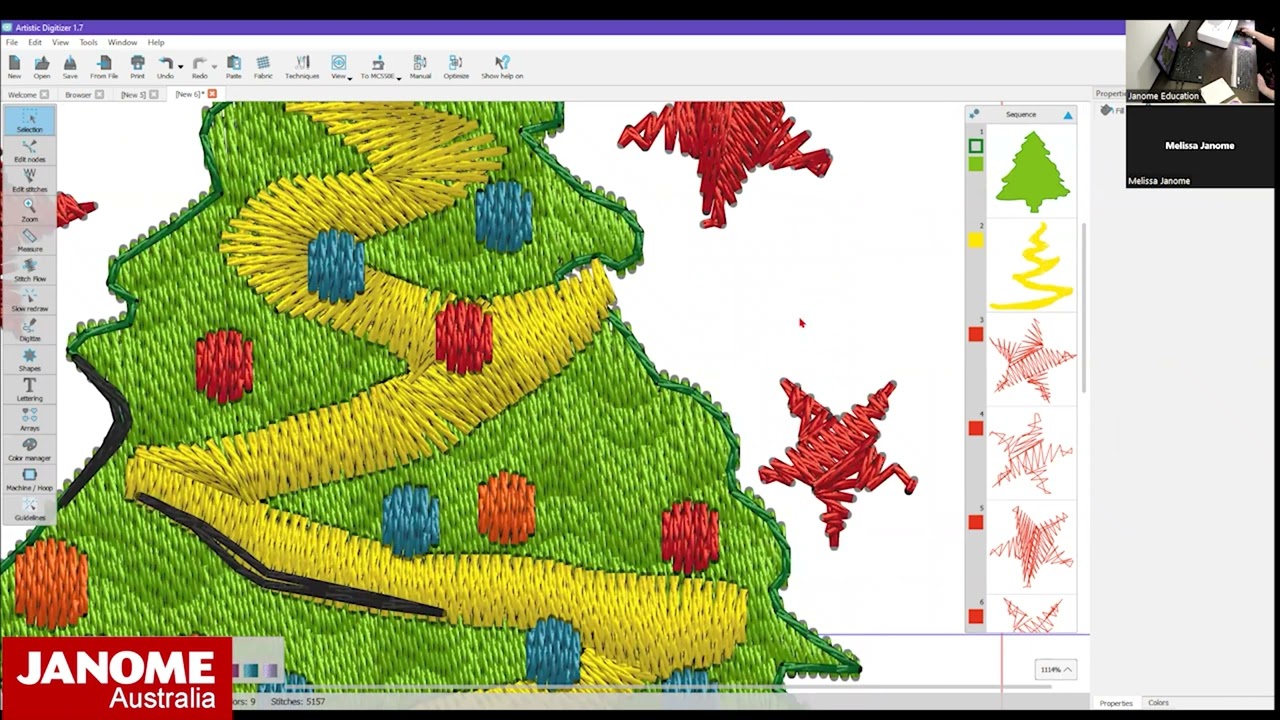Switch to the Properties bottom tab
Screen dimensions: 1280x720
tap(1115, 703)
